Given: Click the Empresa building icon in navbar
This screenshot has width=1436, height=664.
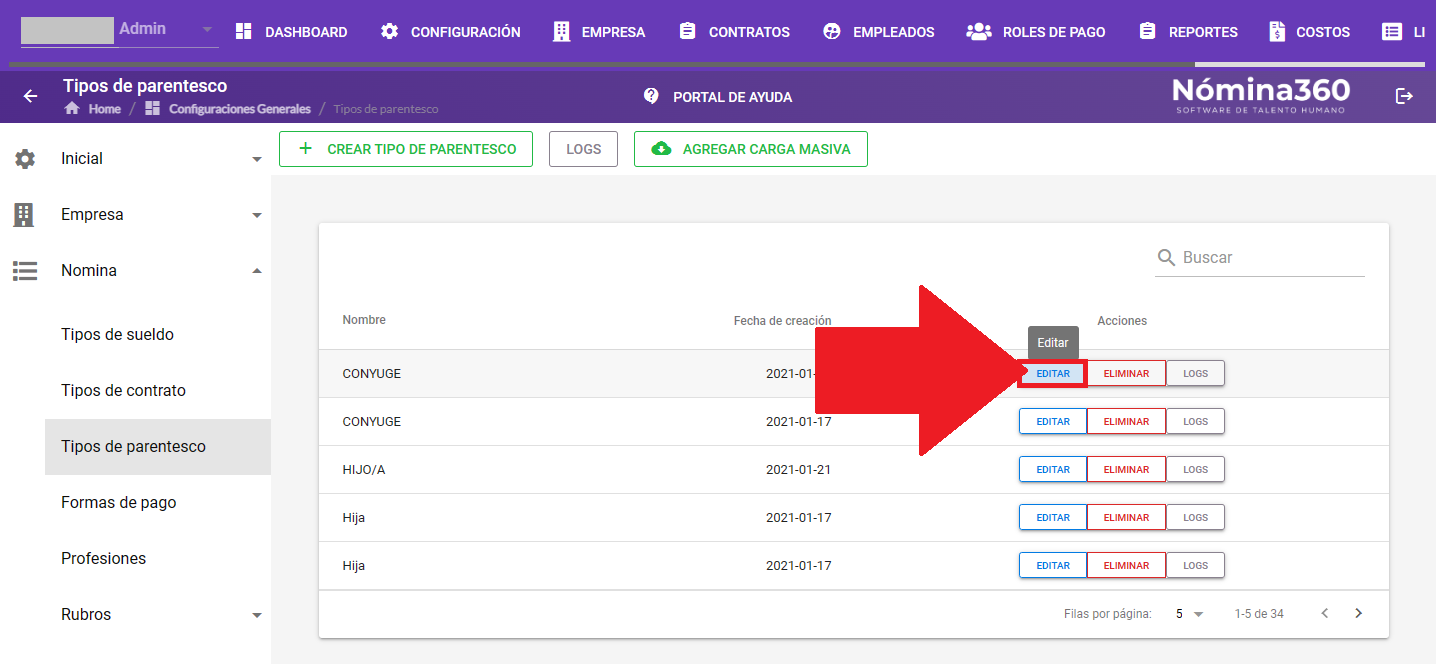Looking at the screenshot, I should coord(561,32).
